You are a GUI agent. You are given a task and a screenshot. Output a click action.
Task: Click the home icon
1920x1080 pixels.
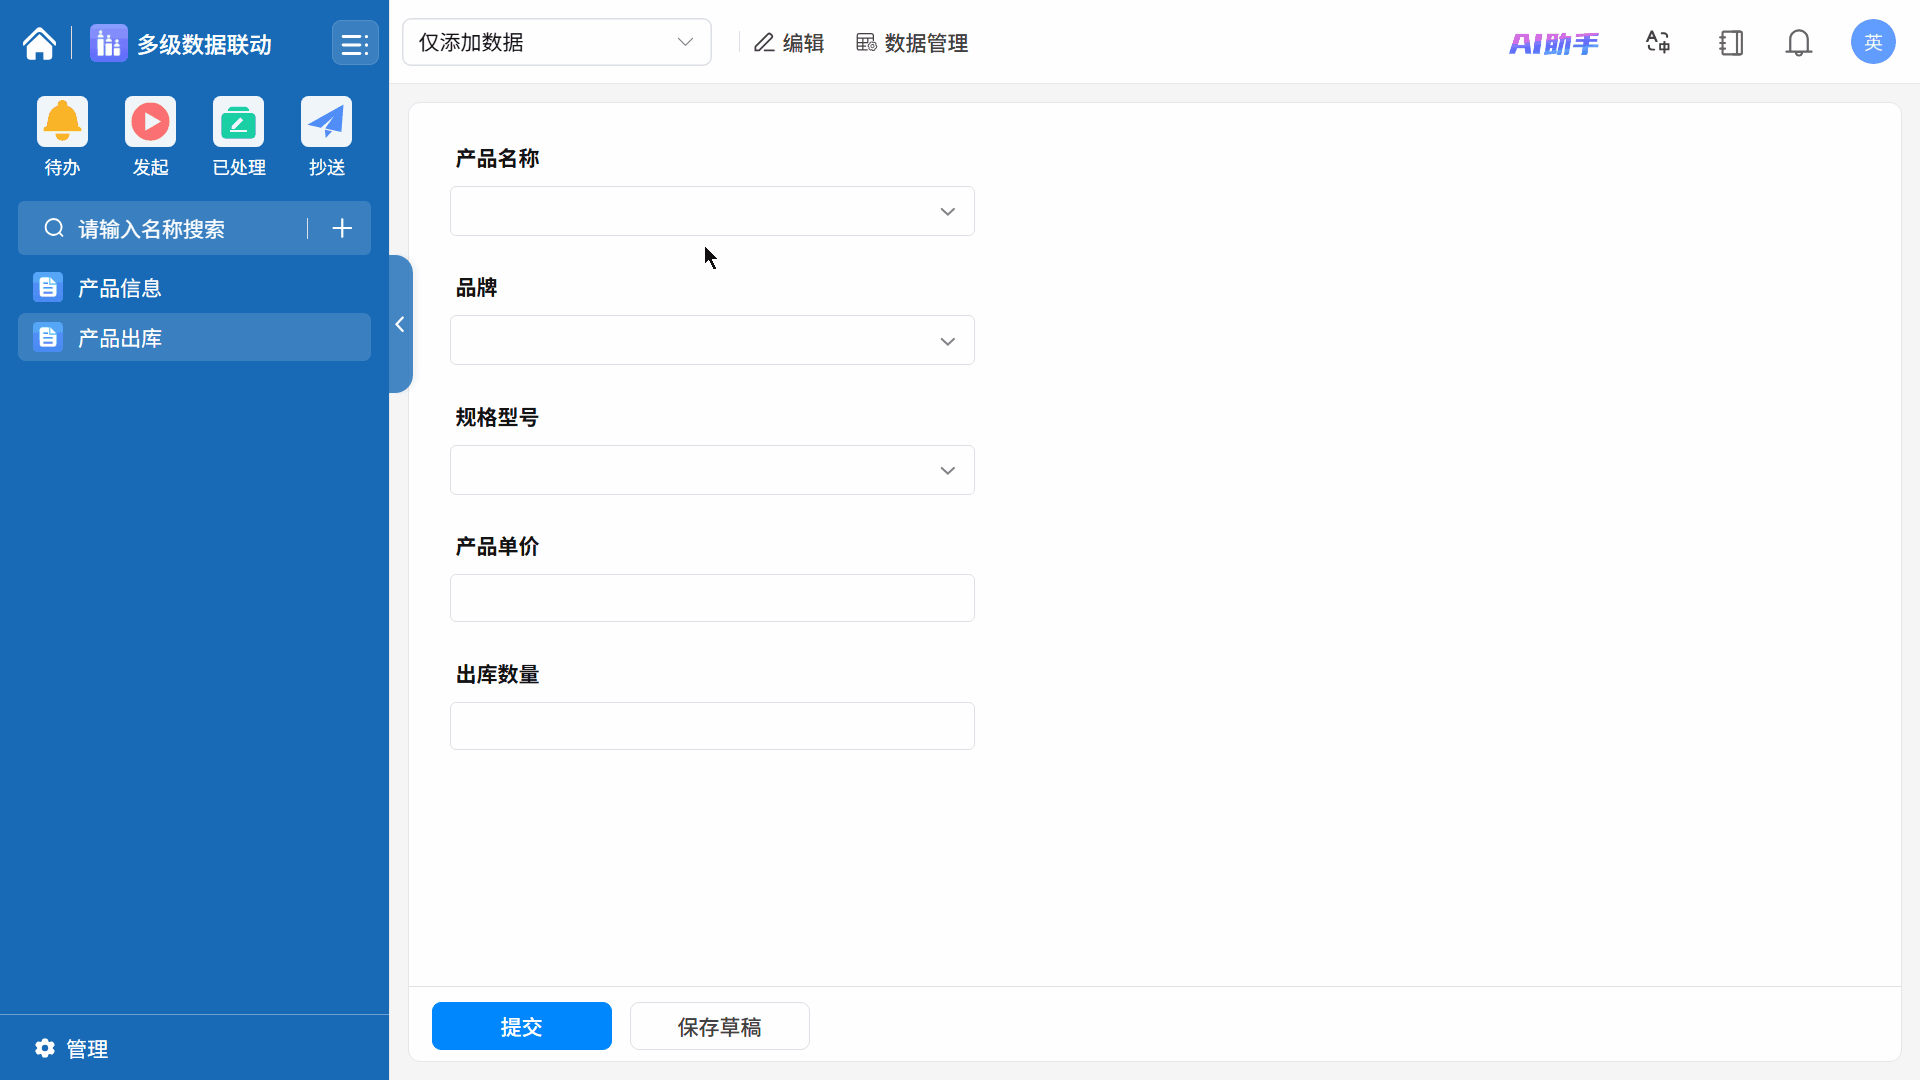point(39,43)
